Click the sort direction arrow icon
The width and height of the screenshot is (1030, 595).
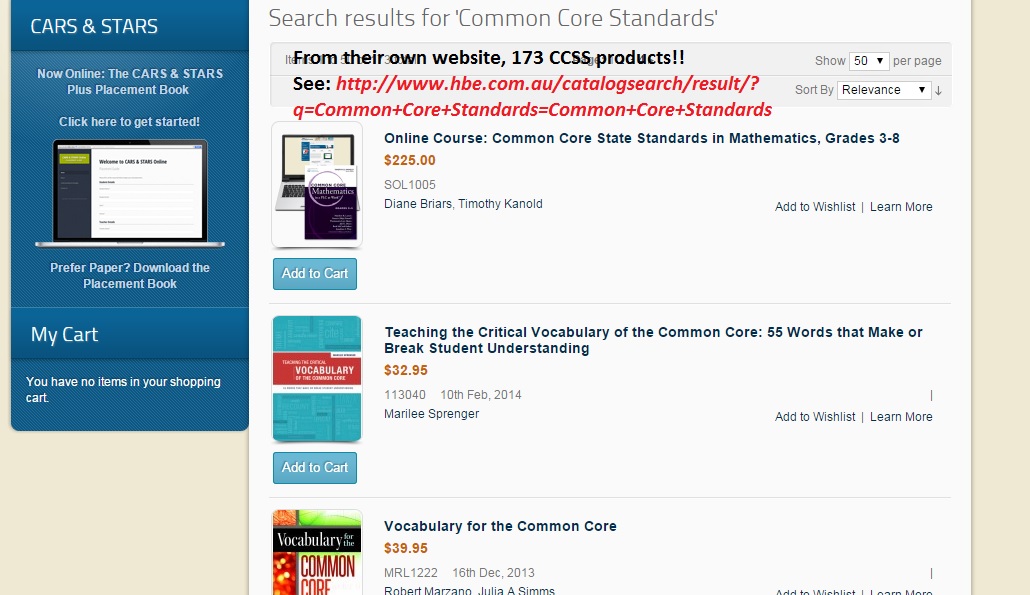938,90
